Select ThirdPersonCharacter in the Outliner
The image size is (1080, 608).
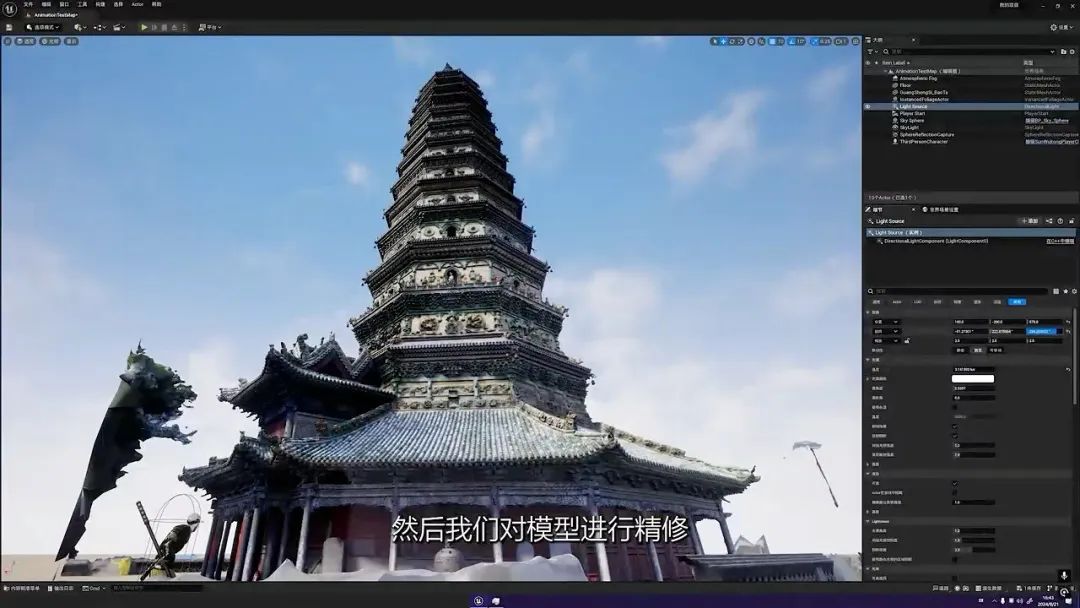[923, 141]
